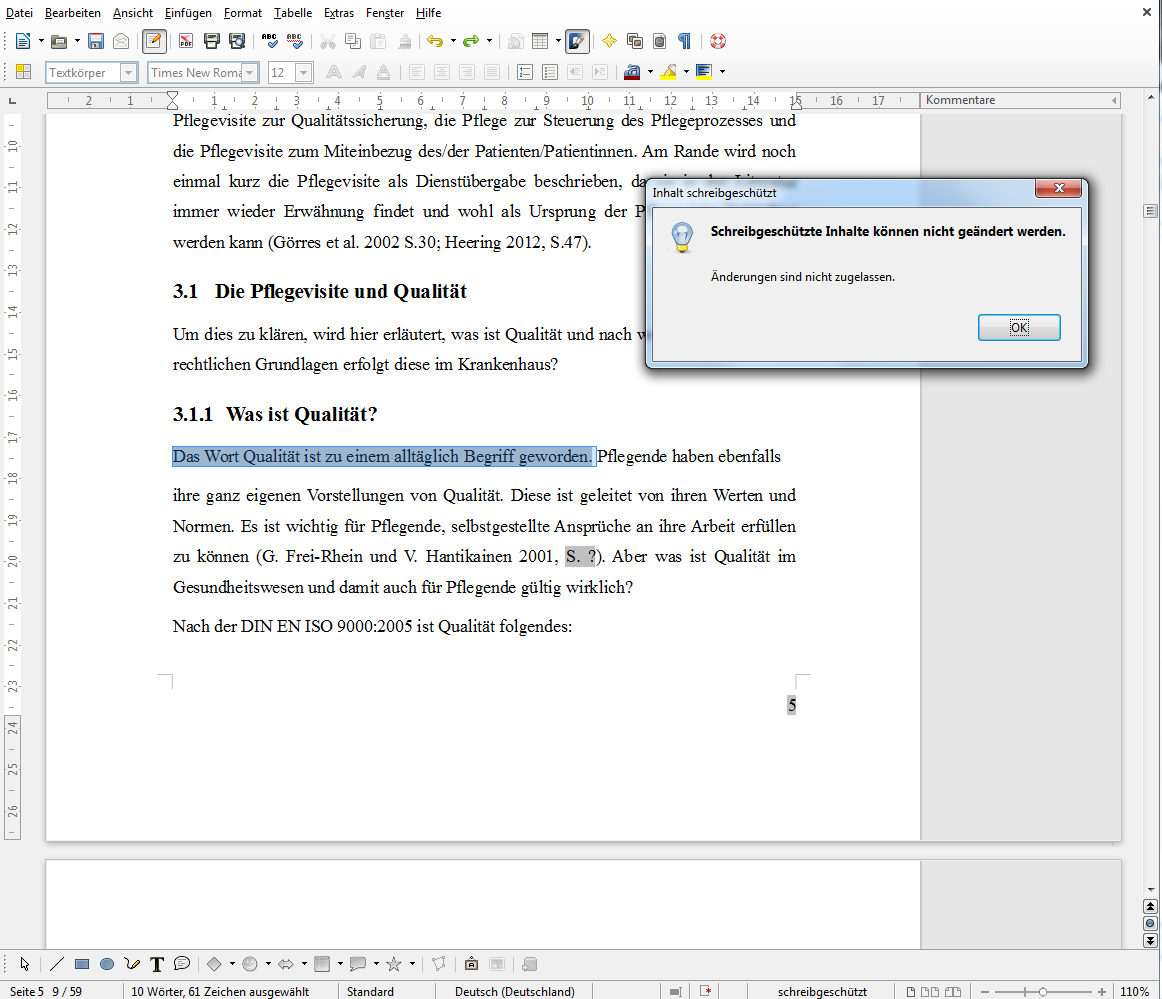
Task: Export directly as PDF
Action: (x=186, y=41)
